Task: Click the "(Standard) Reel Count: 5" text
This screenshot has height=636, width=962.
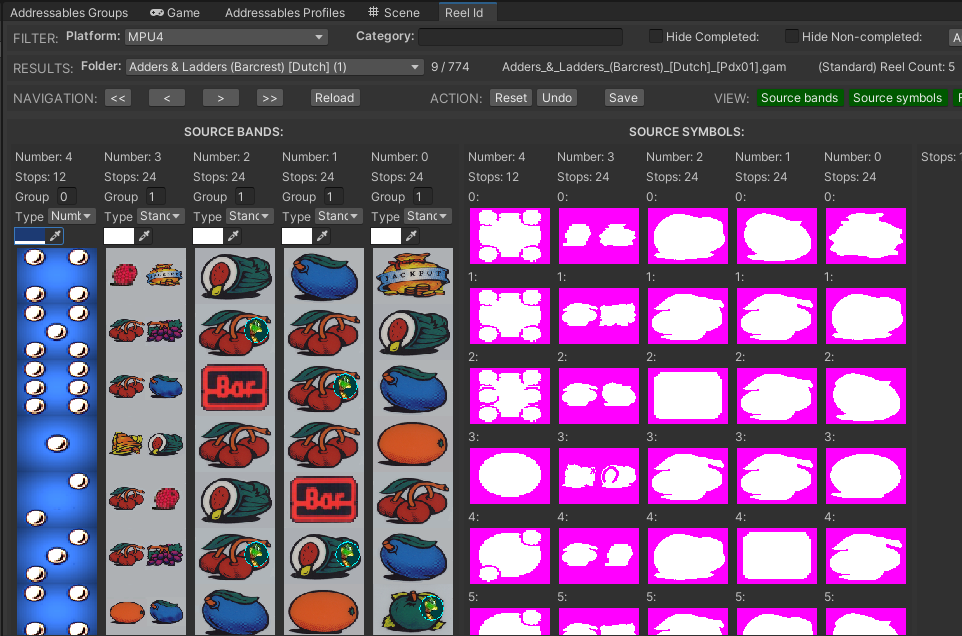Action: pos(886,67)
